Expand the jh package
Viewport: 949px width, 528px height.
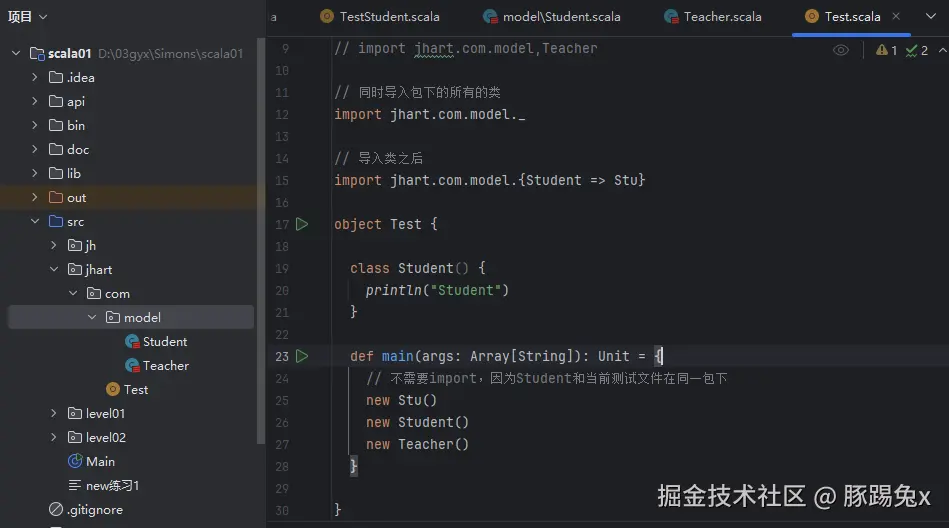coord(54,245)
